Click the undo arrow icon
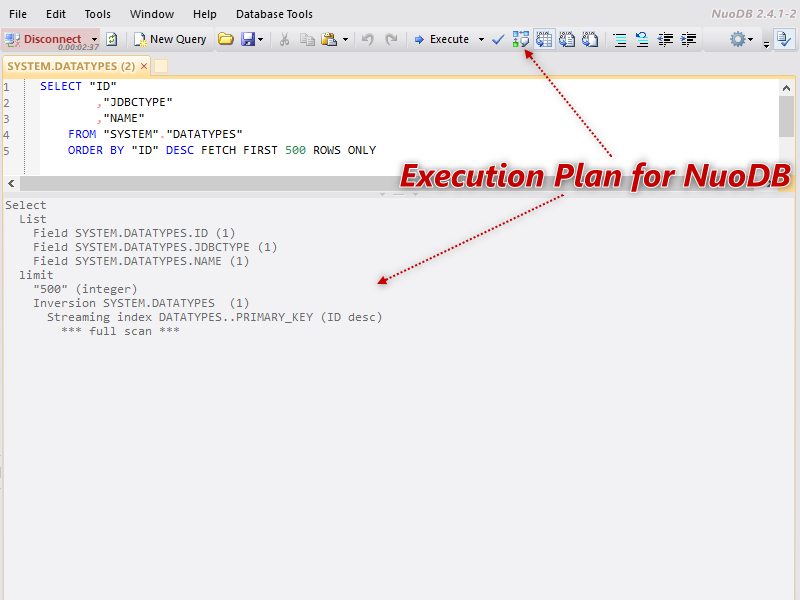800x600 pixels. (368, 39)
